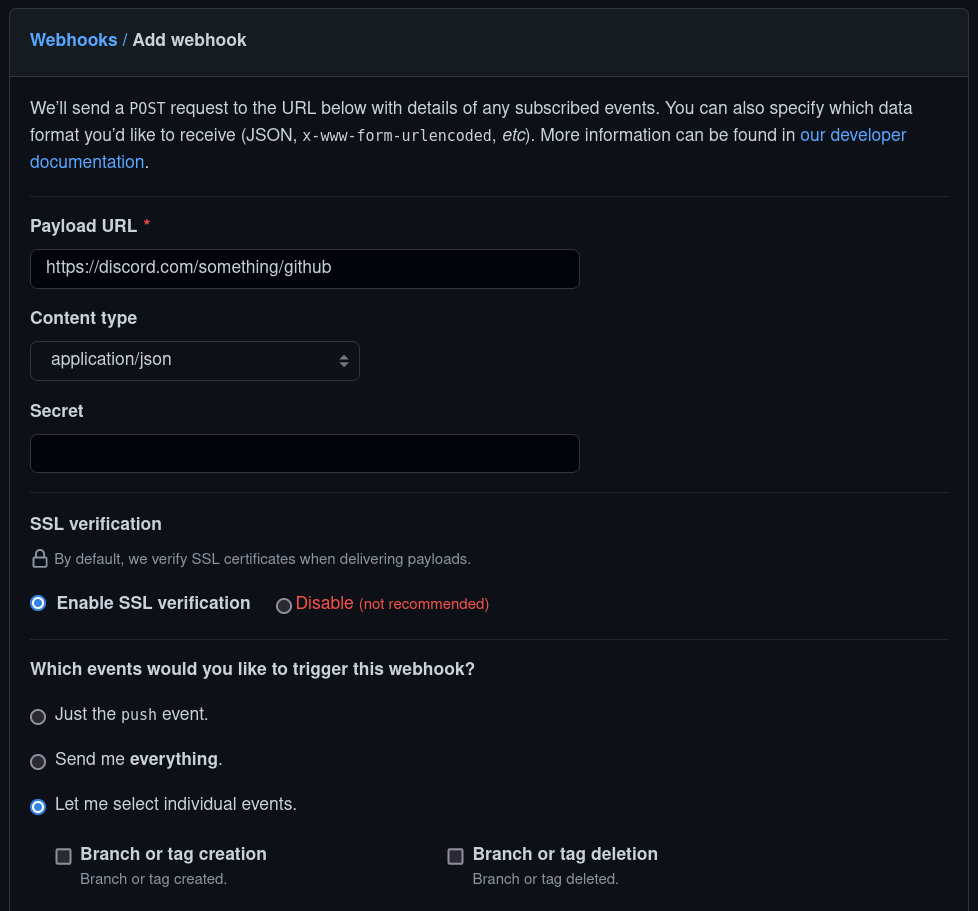Check the "Branch or tag deletion" checkbox

pyautogui.click(x=455, y=856)
